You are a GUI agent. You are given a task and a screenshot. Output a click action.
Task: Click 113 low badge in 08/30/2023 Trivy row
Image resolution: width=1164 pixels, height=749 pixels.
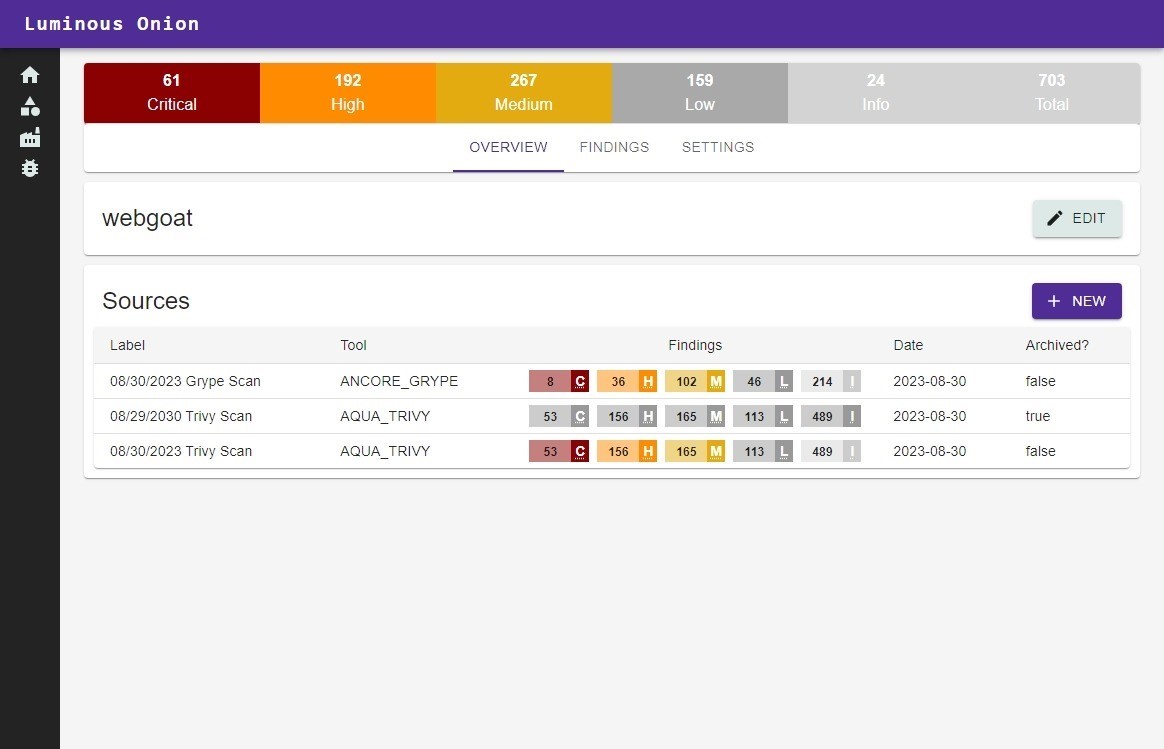[762, 451]
